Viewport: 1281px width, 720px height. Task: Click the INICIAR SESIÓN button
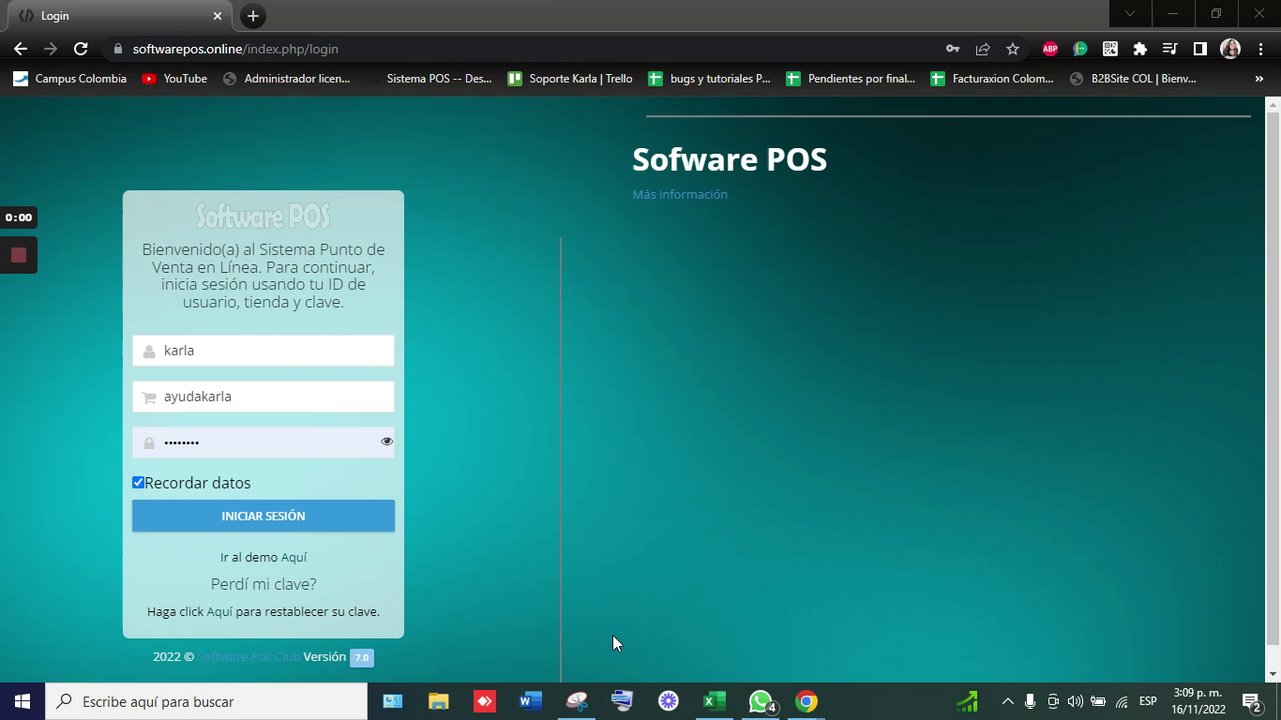pyautogui.click(x=263, y=516)
